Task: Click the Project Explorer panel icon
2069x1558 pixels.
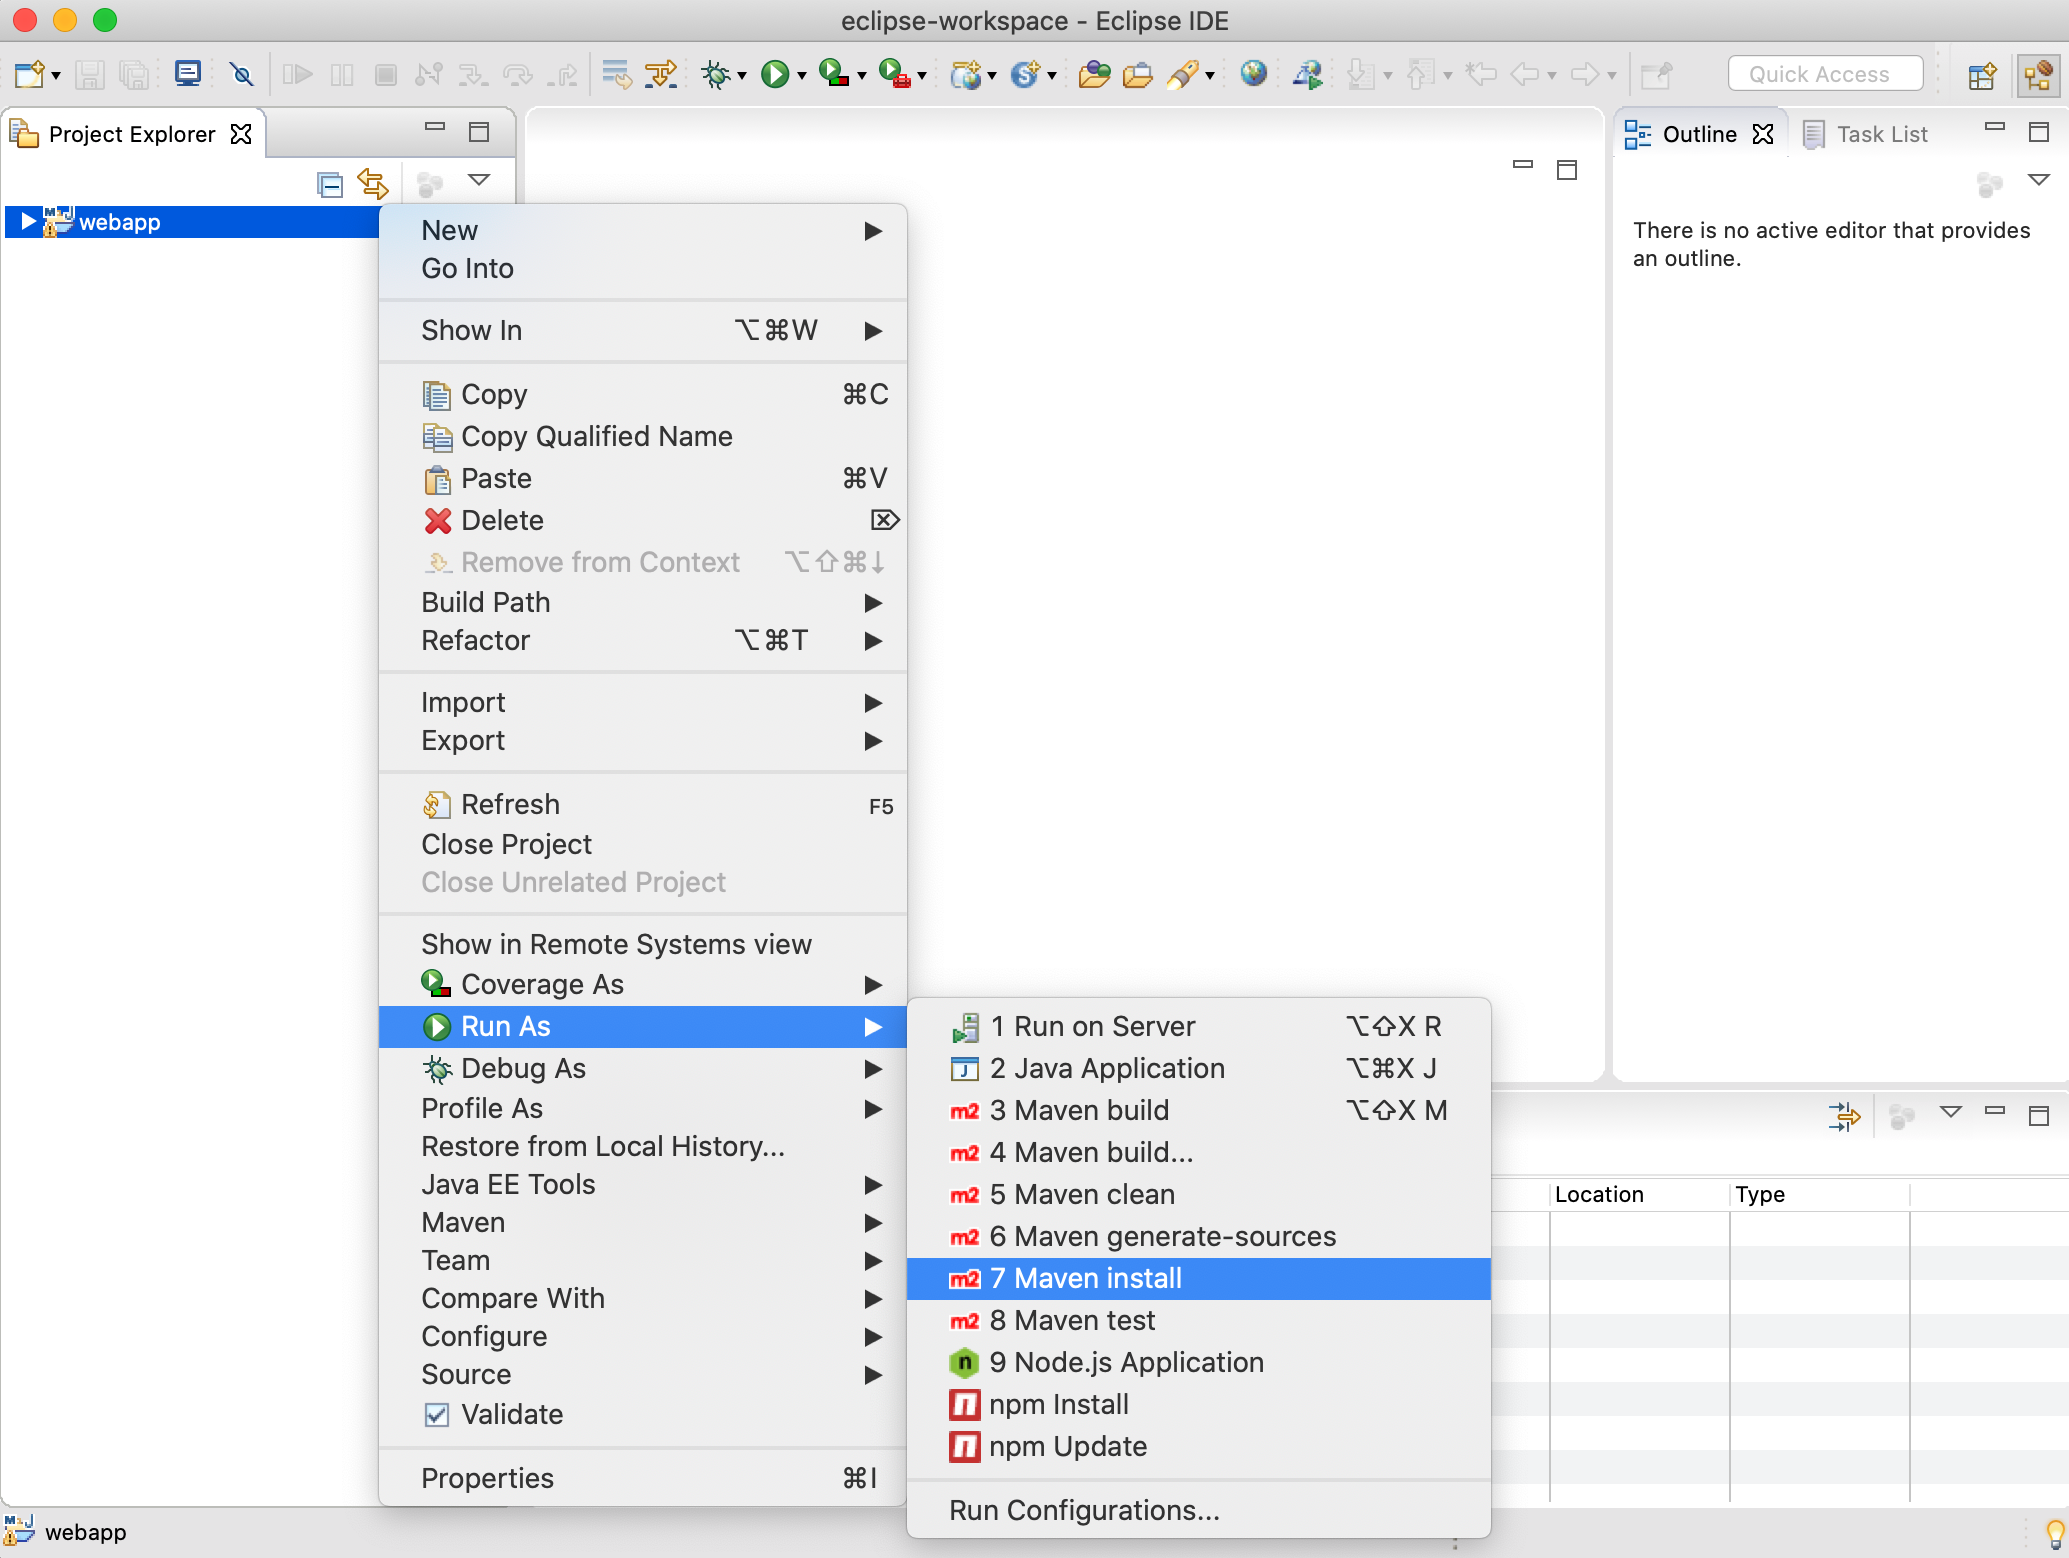Action: (28, 134)
